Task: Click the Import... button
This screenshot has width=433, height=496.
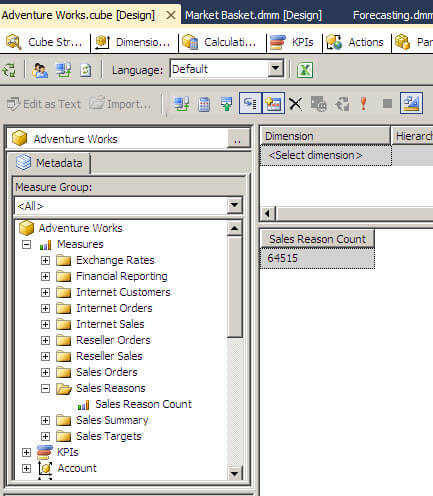Action: (121, 104)
